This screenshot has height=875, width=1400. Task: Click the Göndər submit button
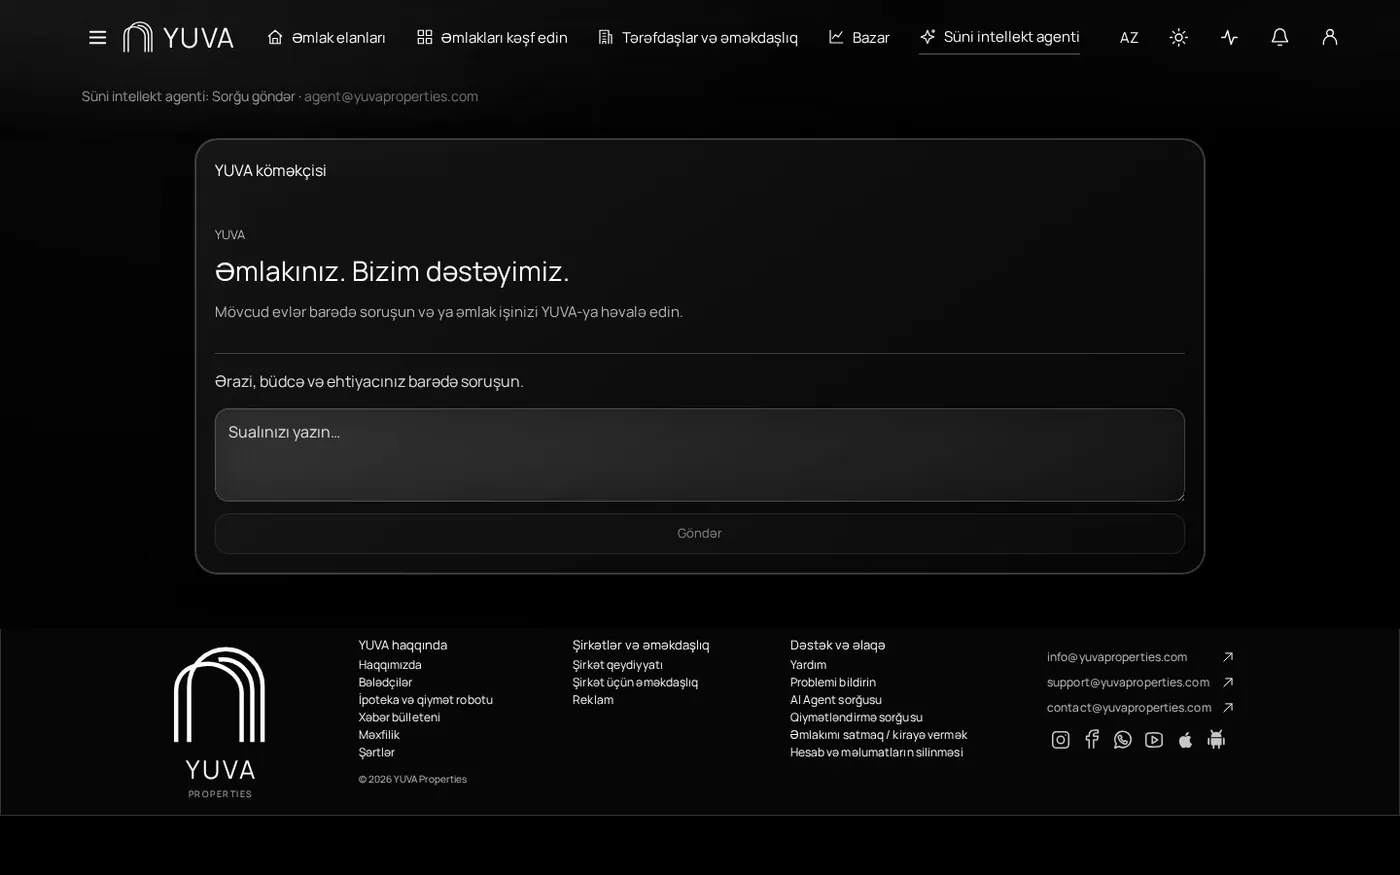(x=700, y=534)
